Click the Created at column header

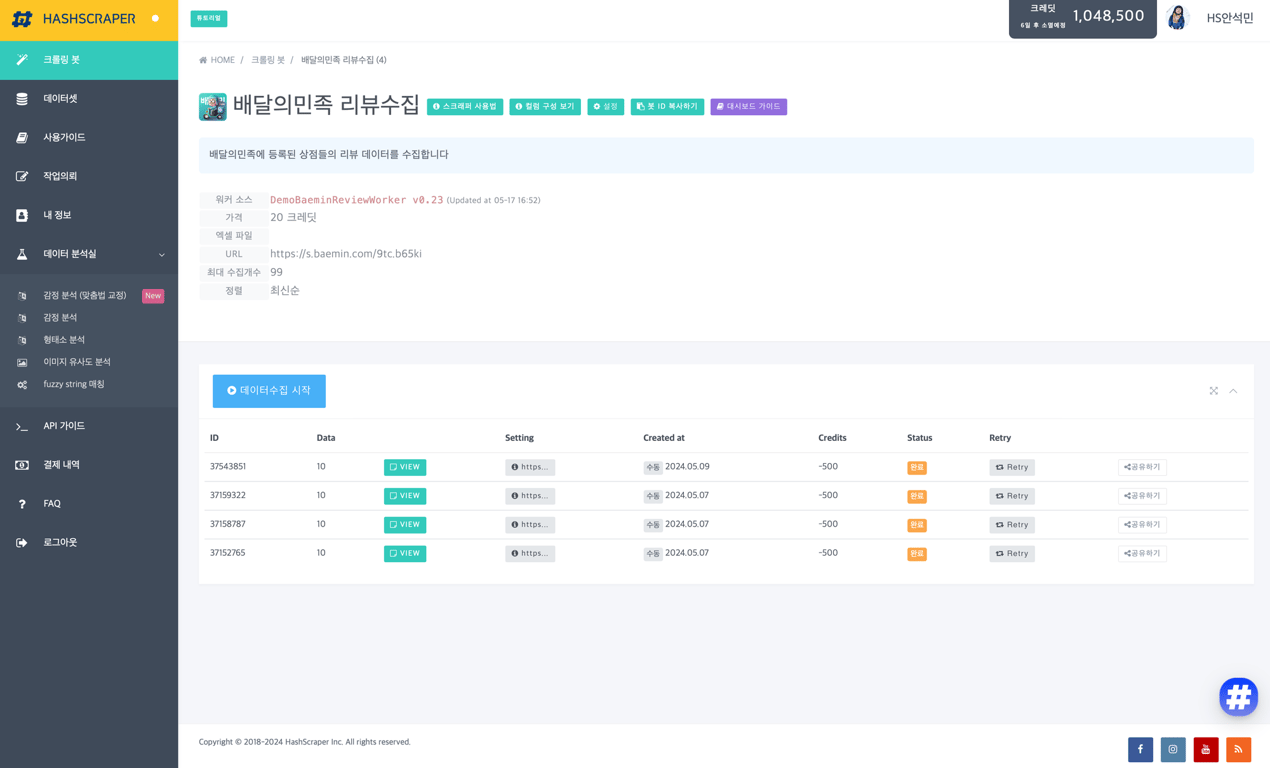pyautogui.click(x=664, y=438)
